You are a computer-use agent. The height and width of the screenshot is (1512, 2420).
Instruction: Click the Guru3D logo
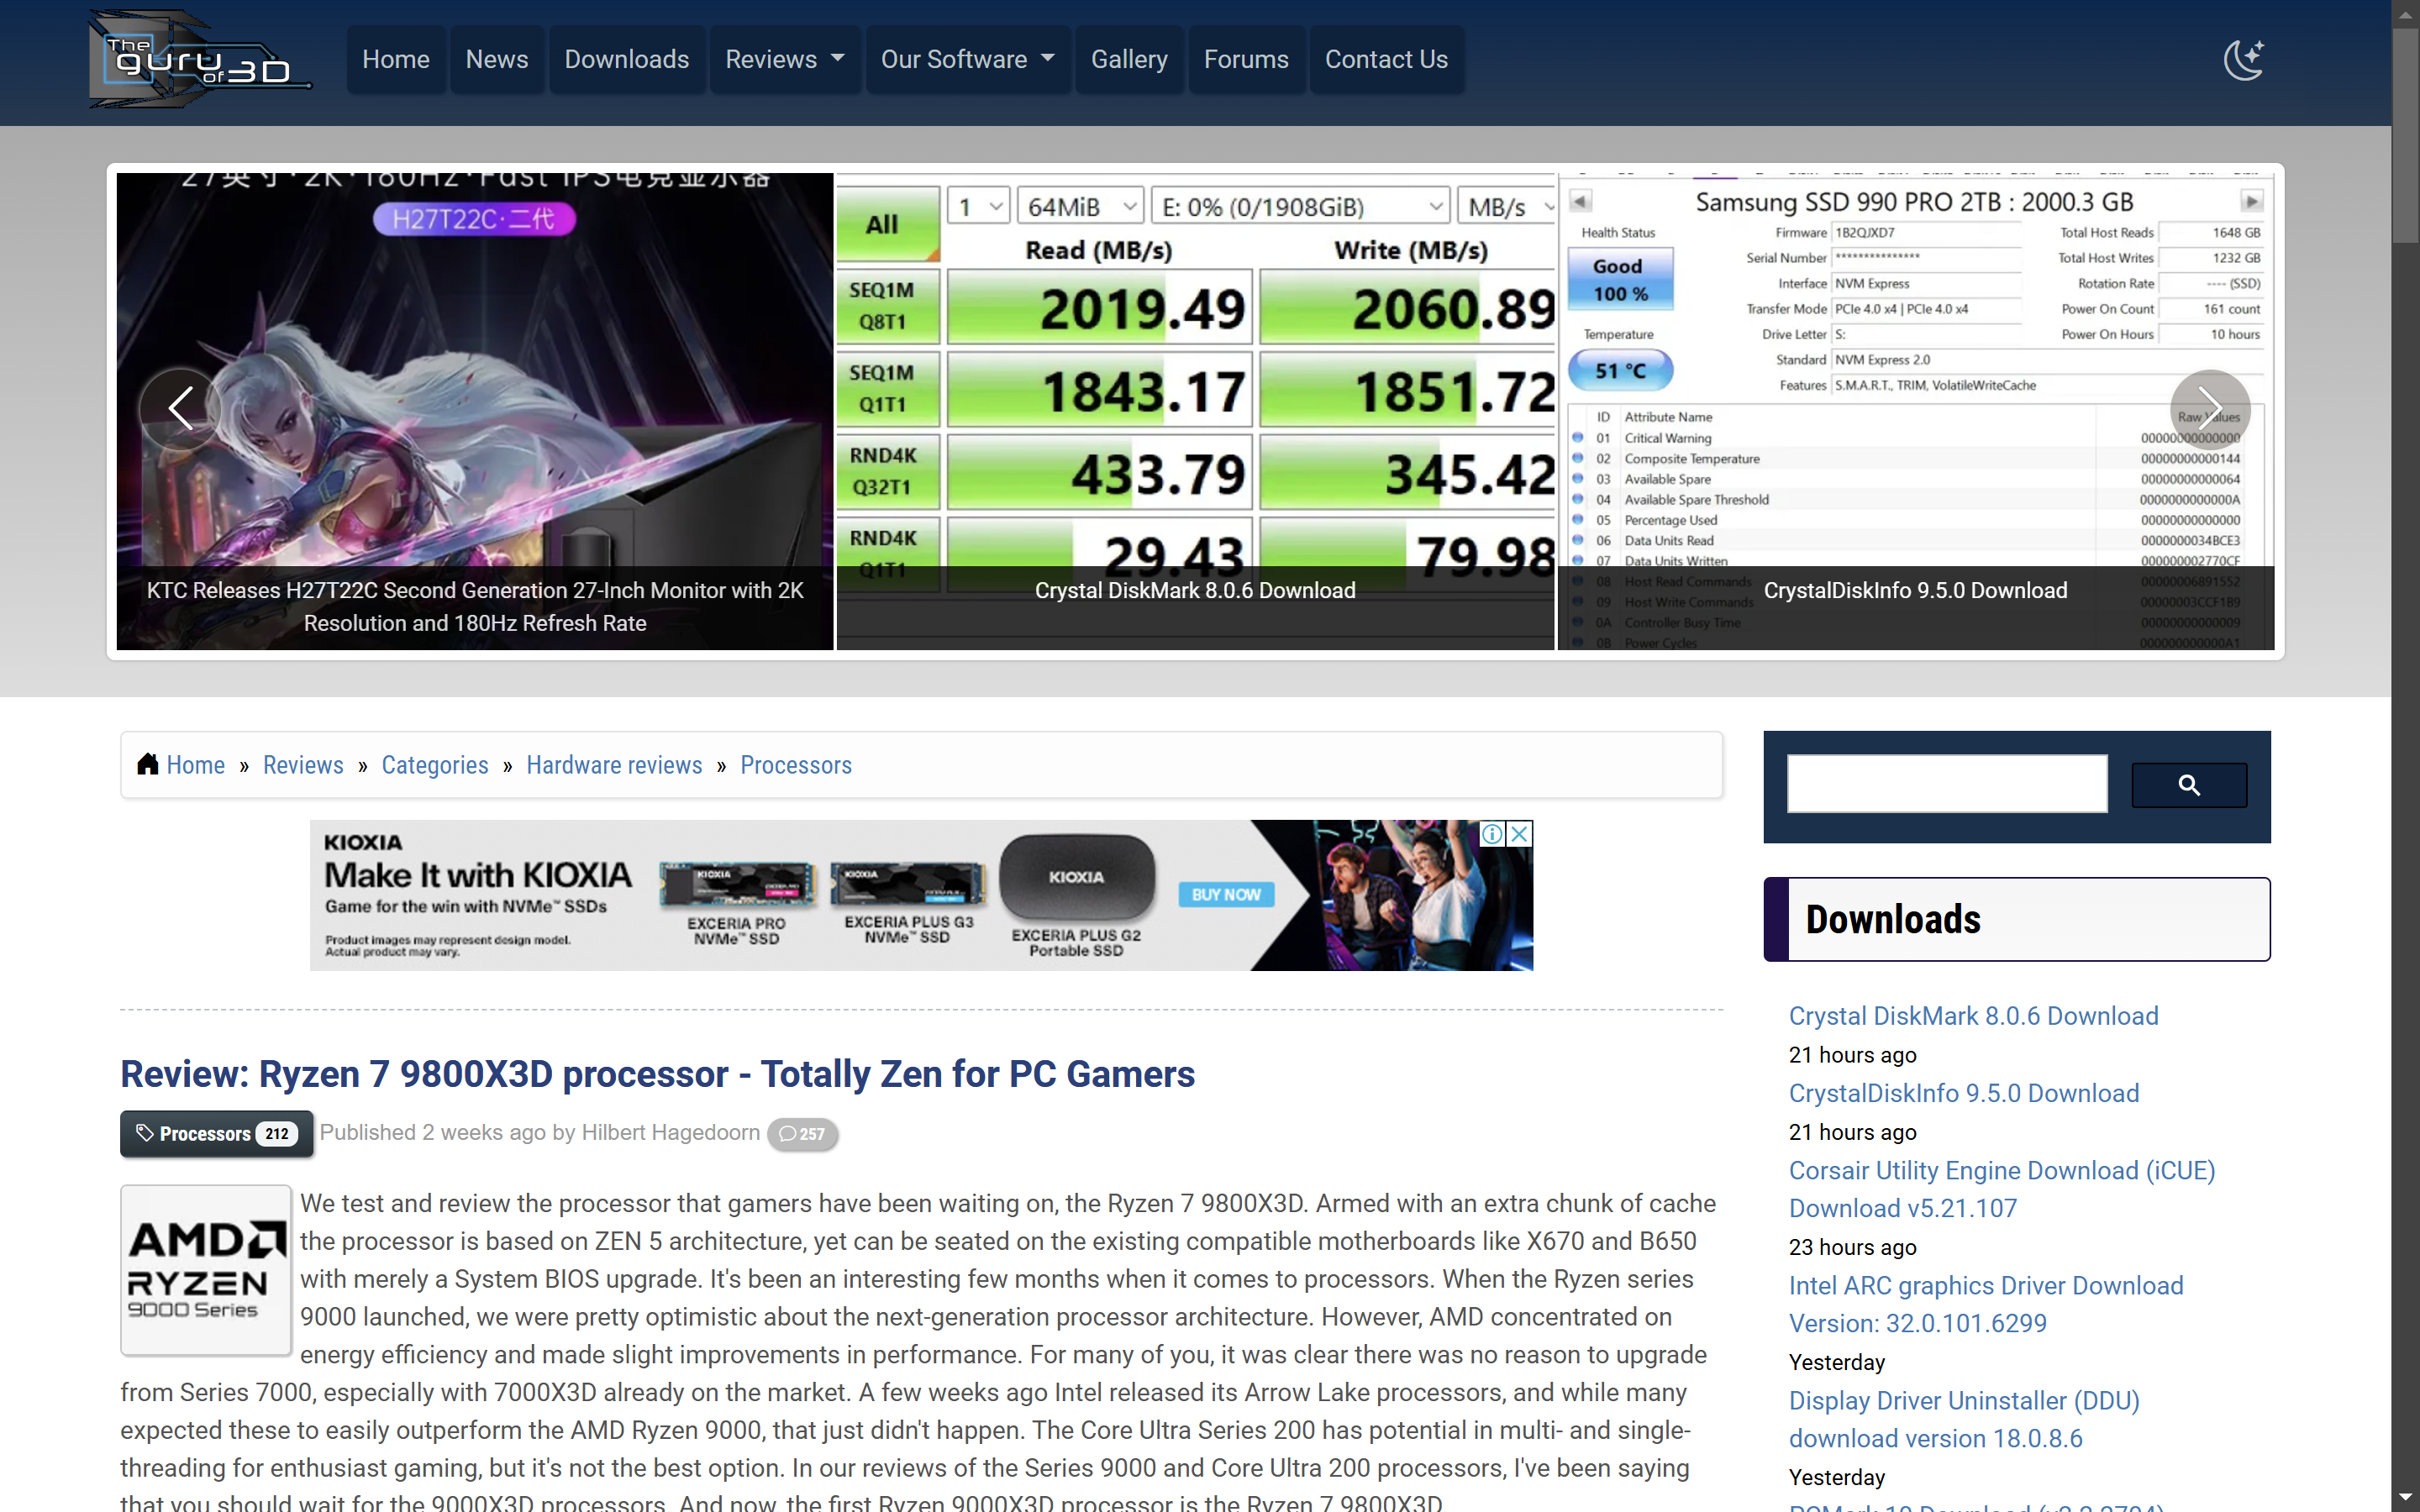click(x=200, y=59)
